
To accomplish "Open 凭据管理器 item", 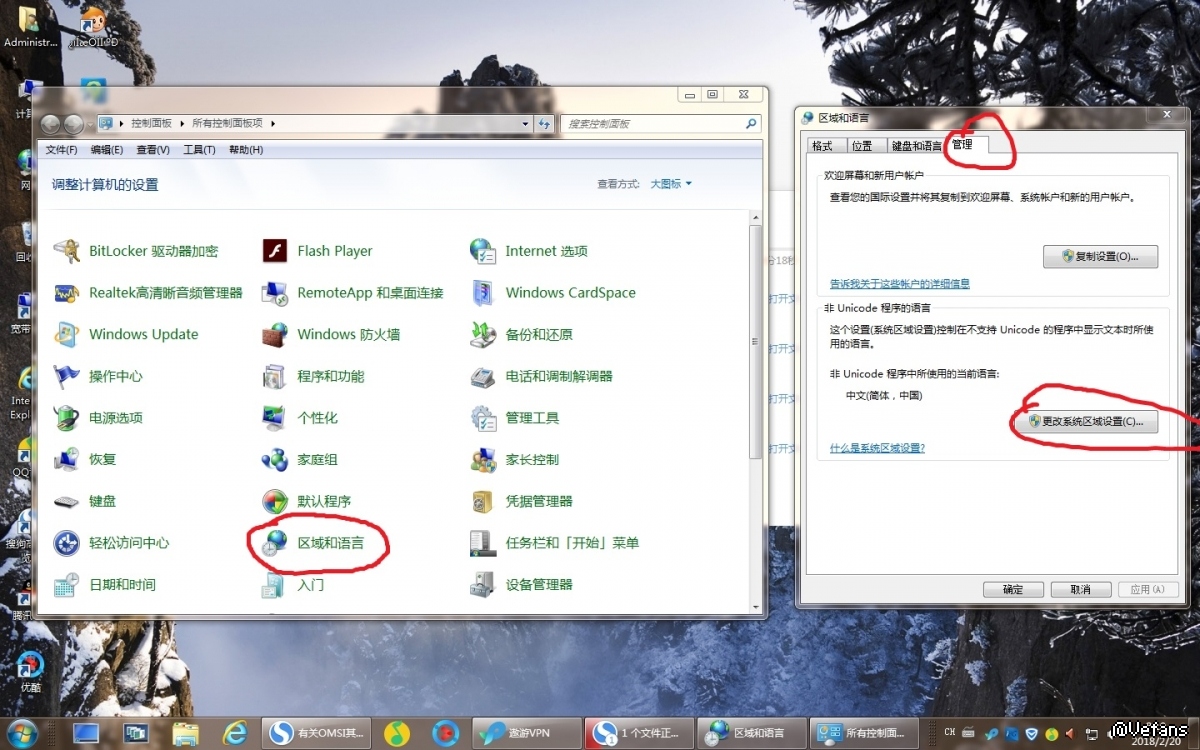I will pyautogui.click(x=521, y=501).
